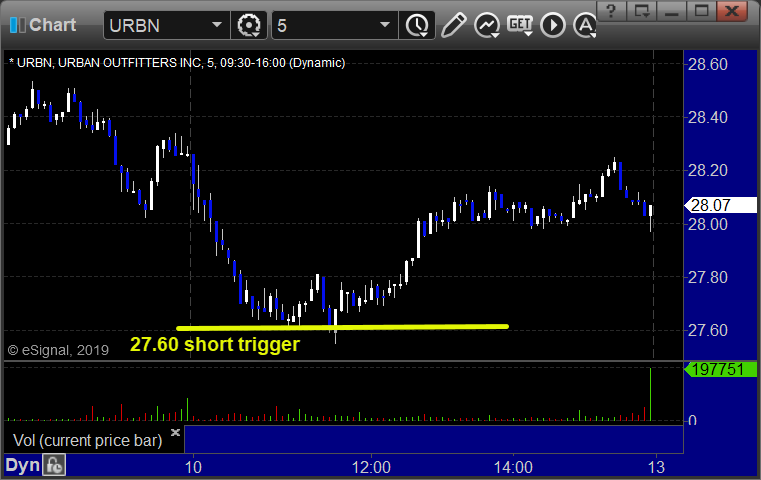The width and height of the screenshot is (761, 480).
Task: Click the alerts A icon
Action: coord(585,25)
